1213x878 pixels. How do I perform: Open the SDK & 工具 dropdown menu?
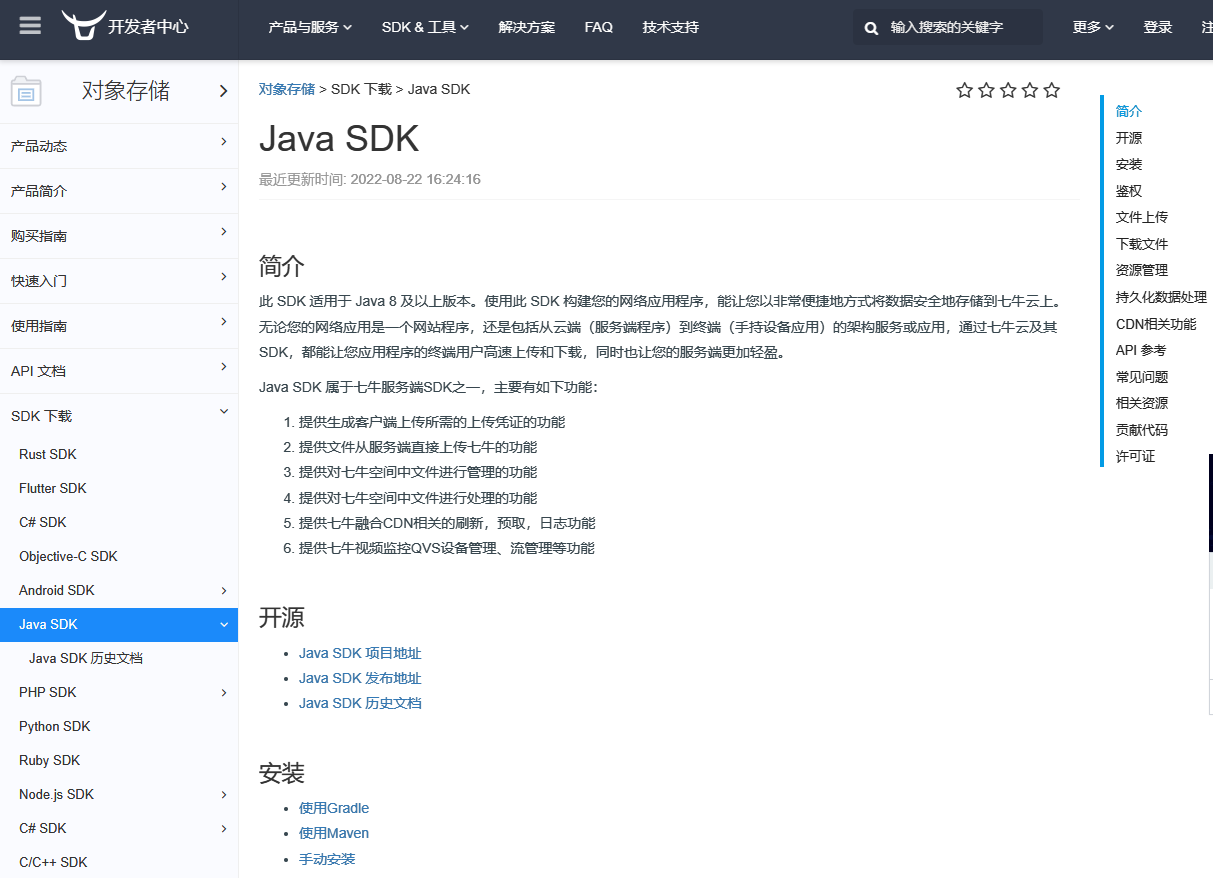425,28
